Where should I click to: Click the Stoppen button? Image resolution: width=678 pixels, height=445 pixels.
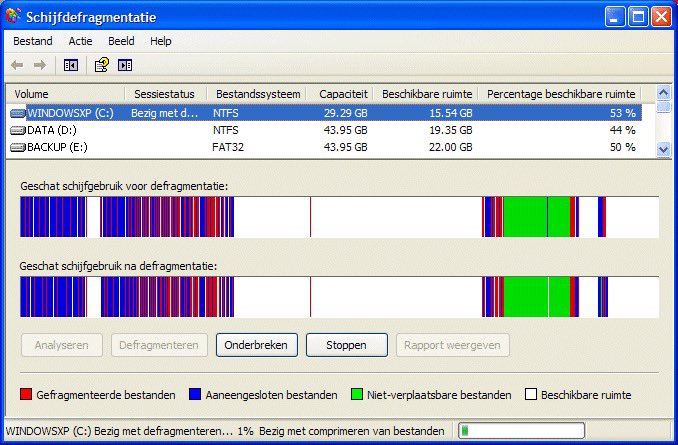tap(347, 345)
